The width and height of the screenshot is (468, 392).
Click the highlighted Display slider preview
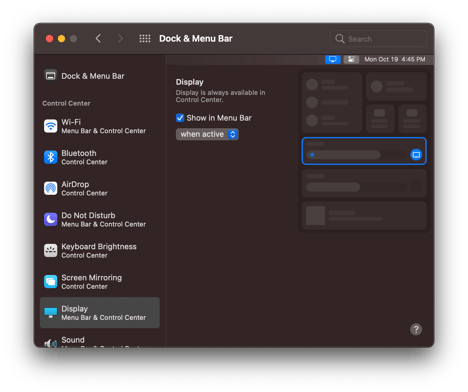(x=364, y=151)
